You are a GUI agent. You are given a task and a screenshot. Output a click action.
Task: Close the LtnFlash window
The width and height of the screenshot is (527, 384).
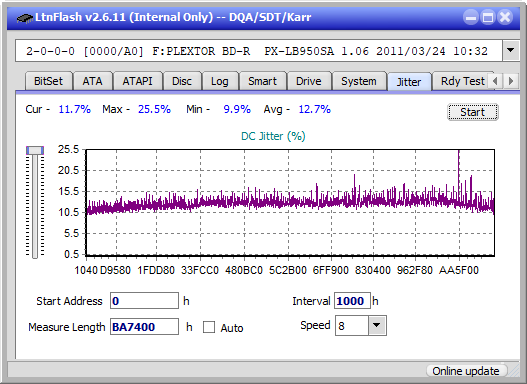pyautogui.click(x=505, y=17)
